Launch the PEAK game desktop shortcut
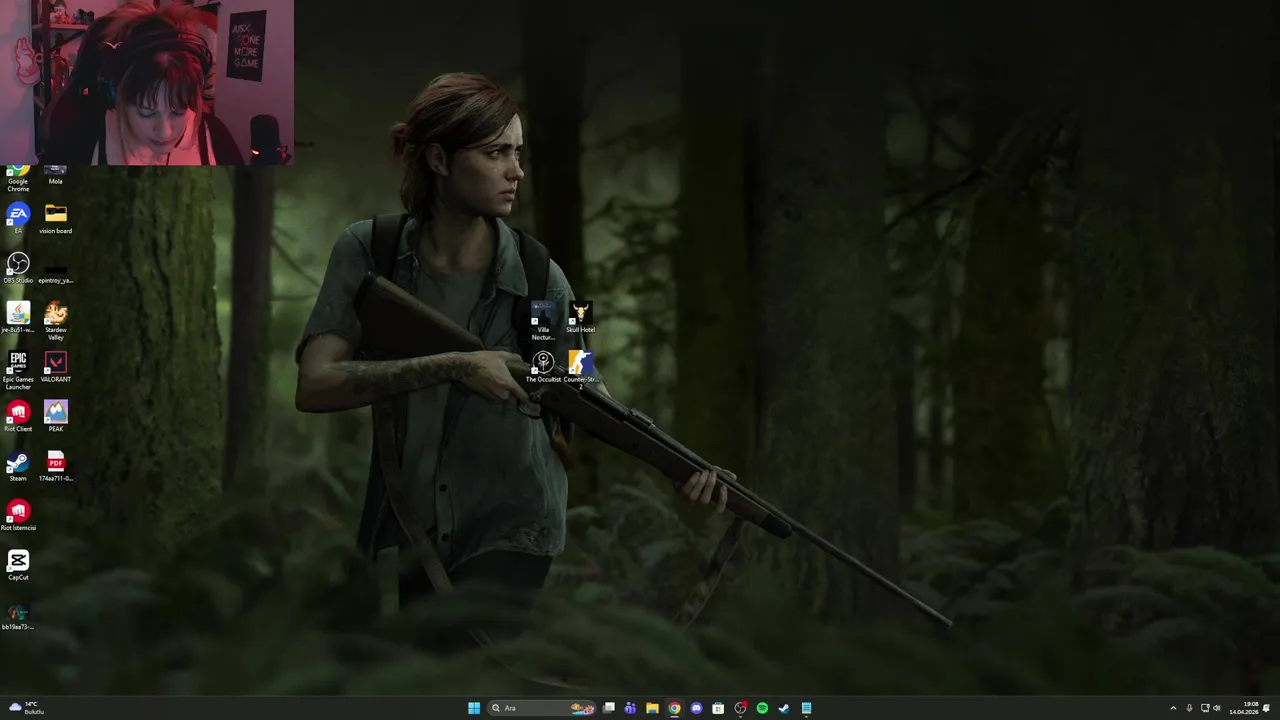Image resolution: width=1280 pixels, height=720 pixels. pyautogui.click(x=55, y=417)
